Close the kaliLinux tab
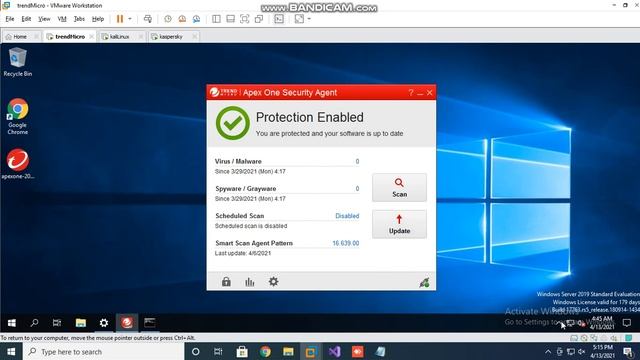This screenshot has width=640, height=360. [x=141, y=37]
